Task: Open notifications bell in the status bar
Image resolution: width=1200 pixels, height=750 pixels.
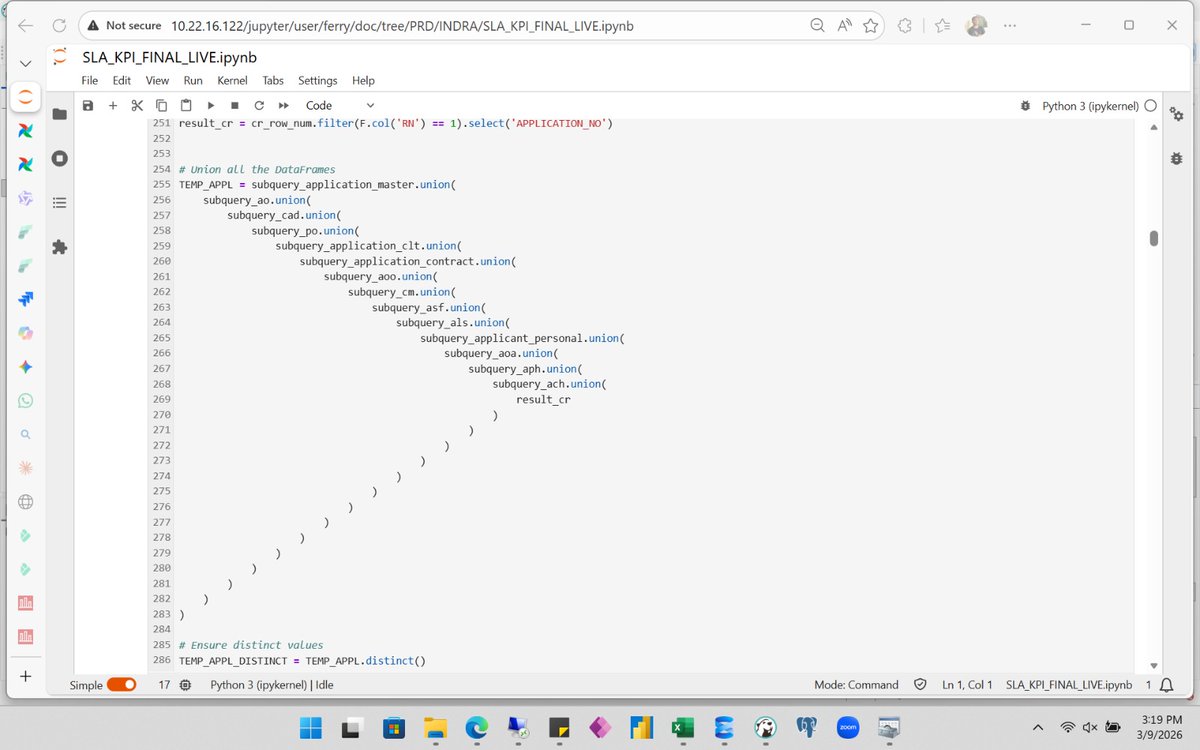Action: pyautogui.click(x=1166, y=685)
